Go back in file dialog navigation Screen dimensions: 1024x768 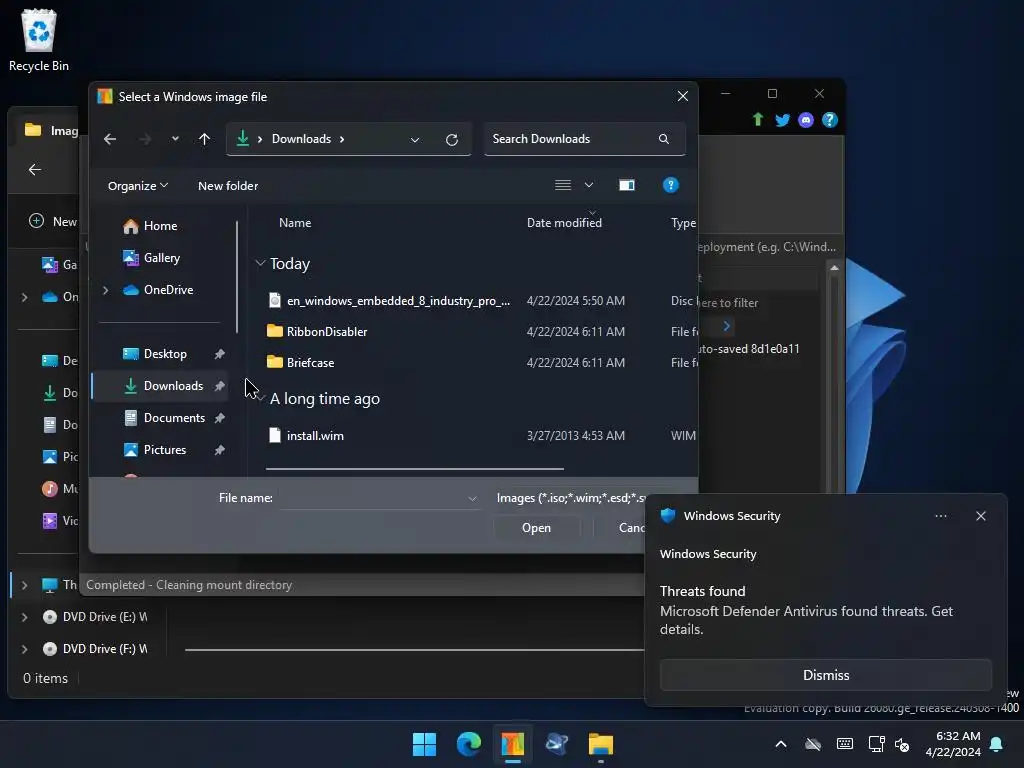[110, 139]
